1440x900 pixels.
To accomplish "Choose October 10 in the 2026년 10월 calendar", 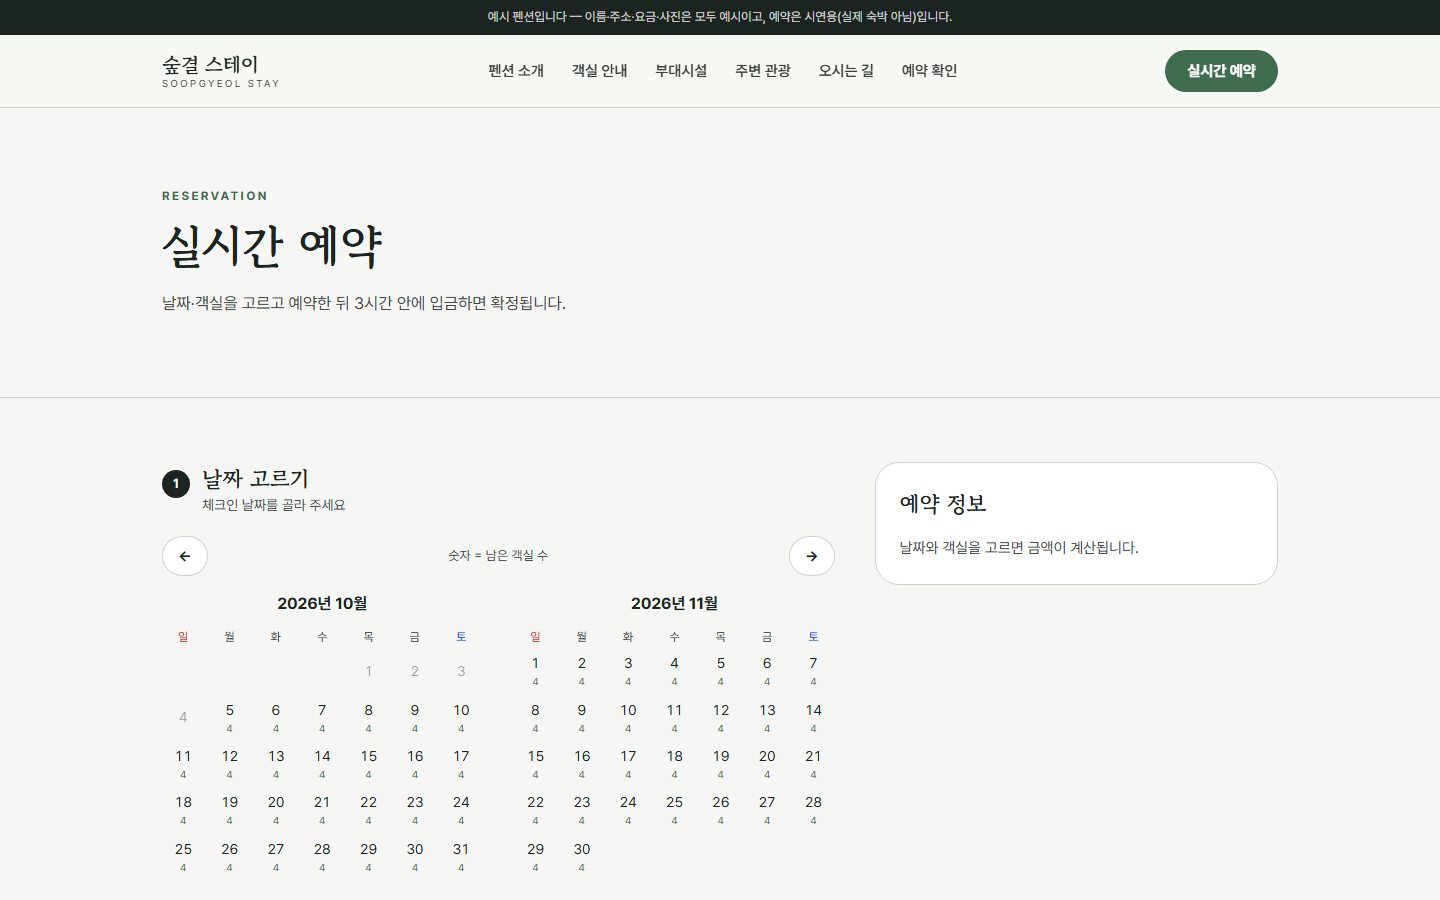I will (x=461, y=717).
